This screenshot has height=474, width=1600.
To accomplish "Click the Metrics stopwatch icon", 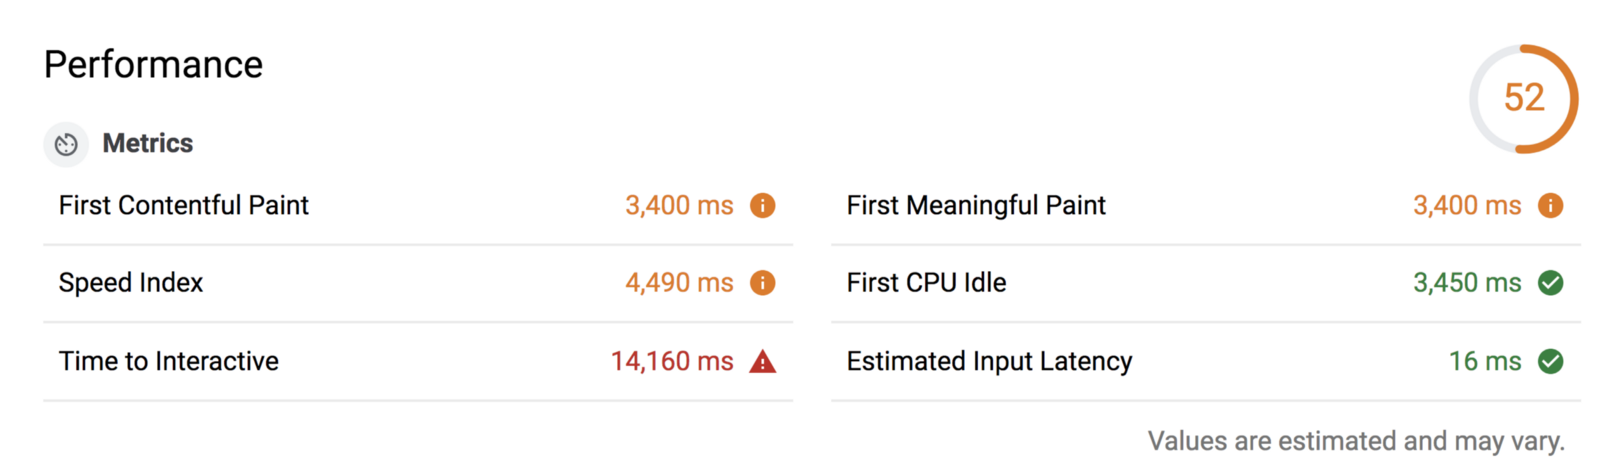I will coord(66,145).
